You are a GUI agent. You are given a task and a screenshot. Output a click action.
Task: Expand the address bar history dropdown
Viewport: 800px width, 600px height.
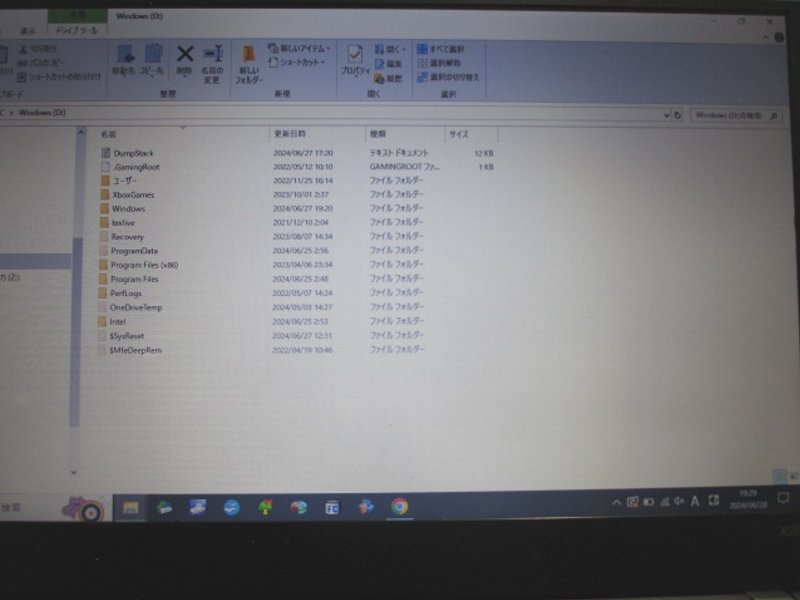point(666,115)
